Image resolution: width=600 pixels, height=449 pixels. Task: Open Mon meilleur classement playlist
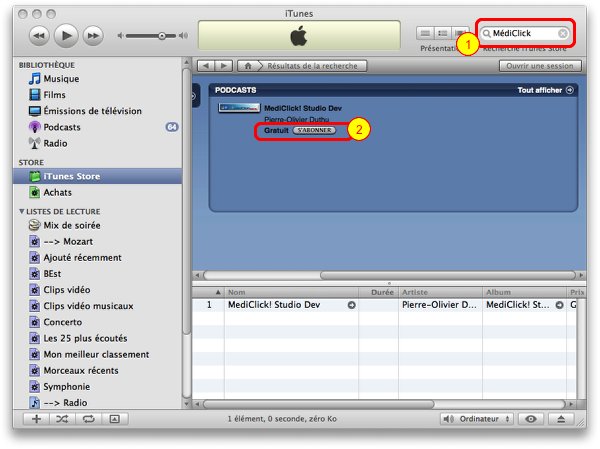coord(96,354)
